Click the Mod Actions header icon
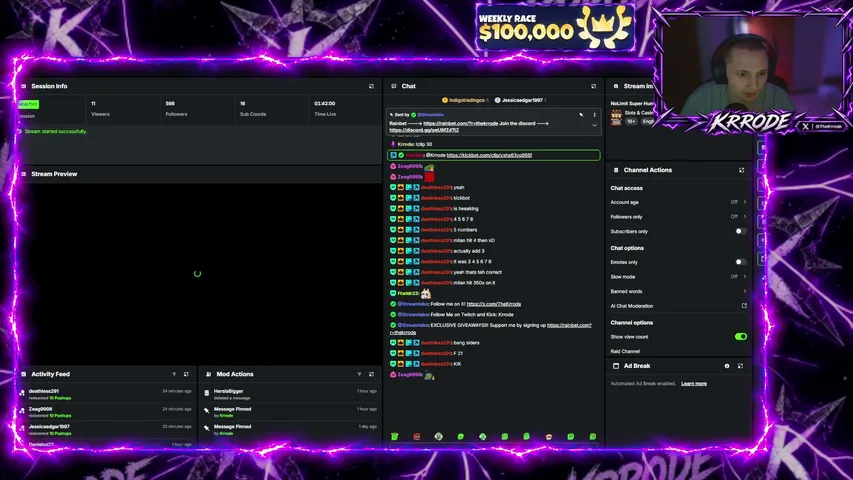Viewport: 853px width, 480px height. click(x=208, y=374)
